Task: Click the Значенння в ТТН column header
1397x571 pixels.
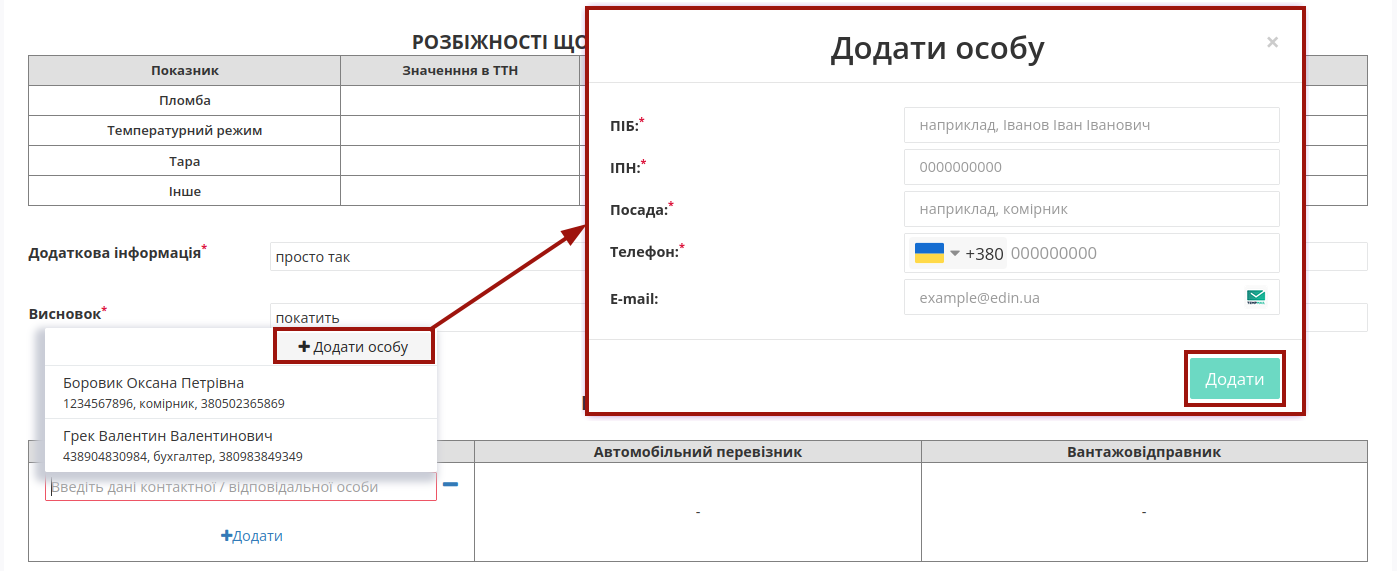Action: click(460, 71)
